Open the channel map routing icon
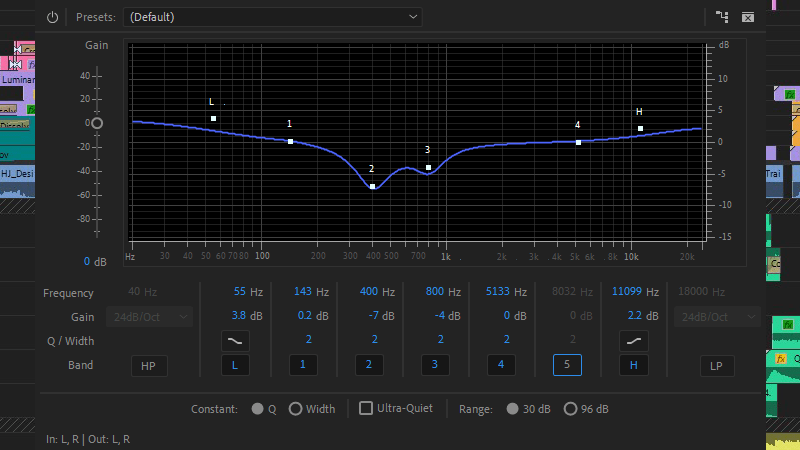This screenshot has width=800, height=450. (722, 17)
